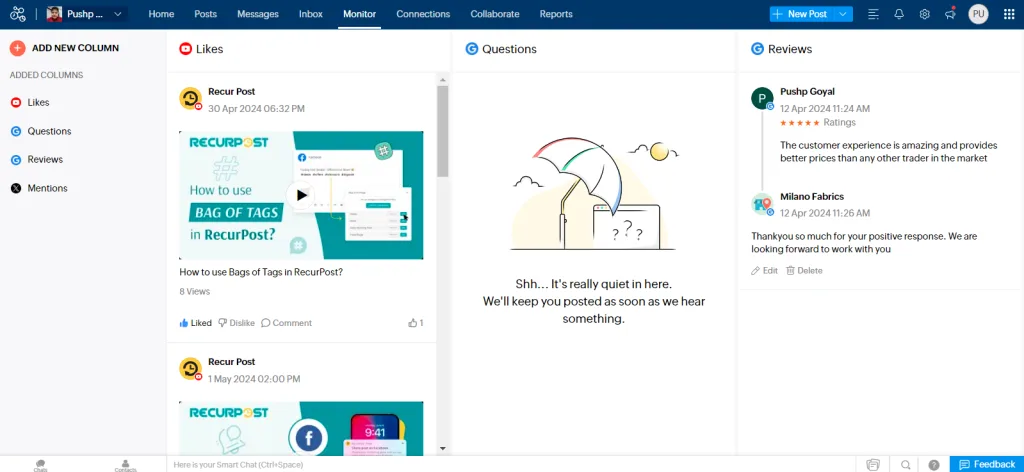Click the YouTube icon in Likes column header
This screenshot has height=472, width=1024.
(185, 48)
